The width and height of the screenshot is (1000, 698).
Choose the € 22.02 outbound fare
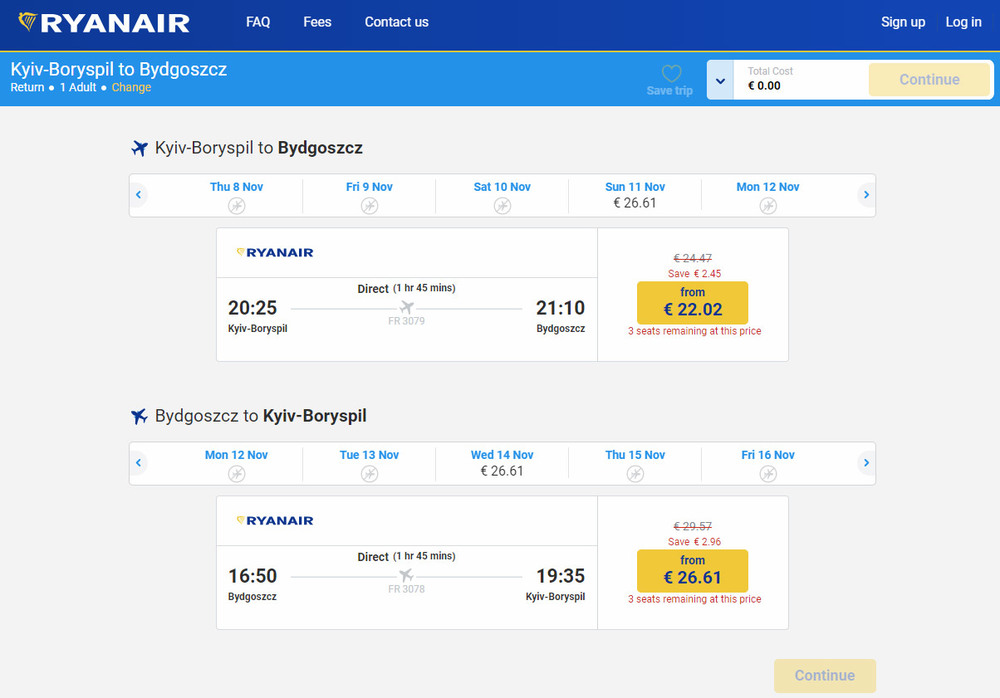[x=692, y=303]
